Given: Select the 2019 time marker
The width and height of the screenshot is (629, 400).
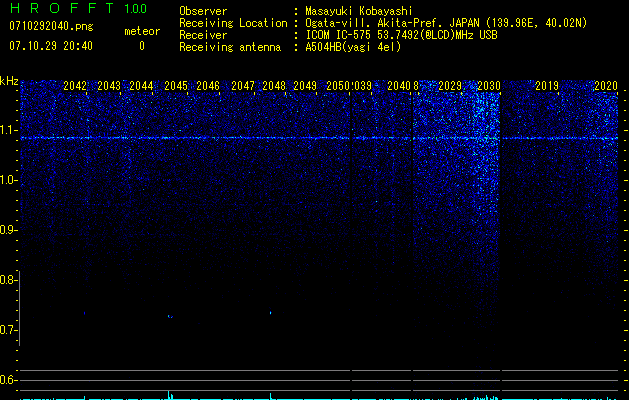Looking at the screenshot, I should (x=547, y=86).
